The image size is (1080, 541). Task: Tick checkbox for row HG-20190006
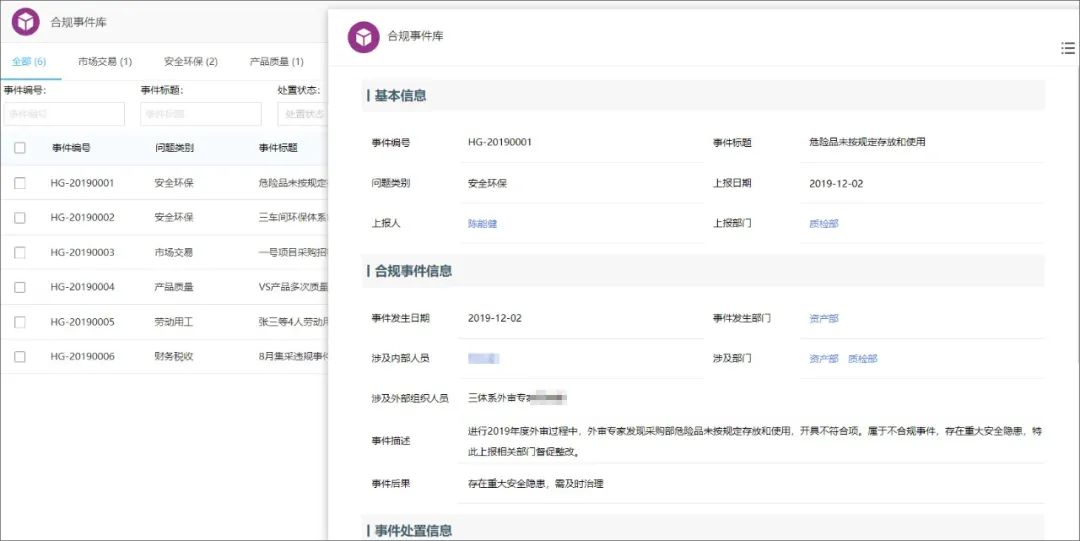(x=20, y=356)
